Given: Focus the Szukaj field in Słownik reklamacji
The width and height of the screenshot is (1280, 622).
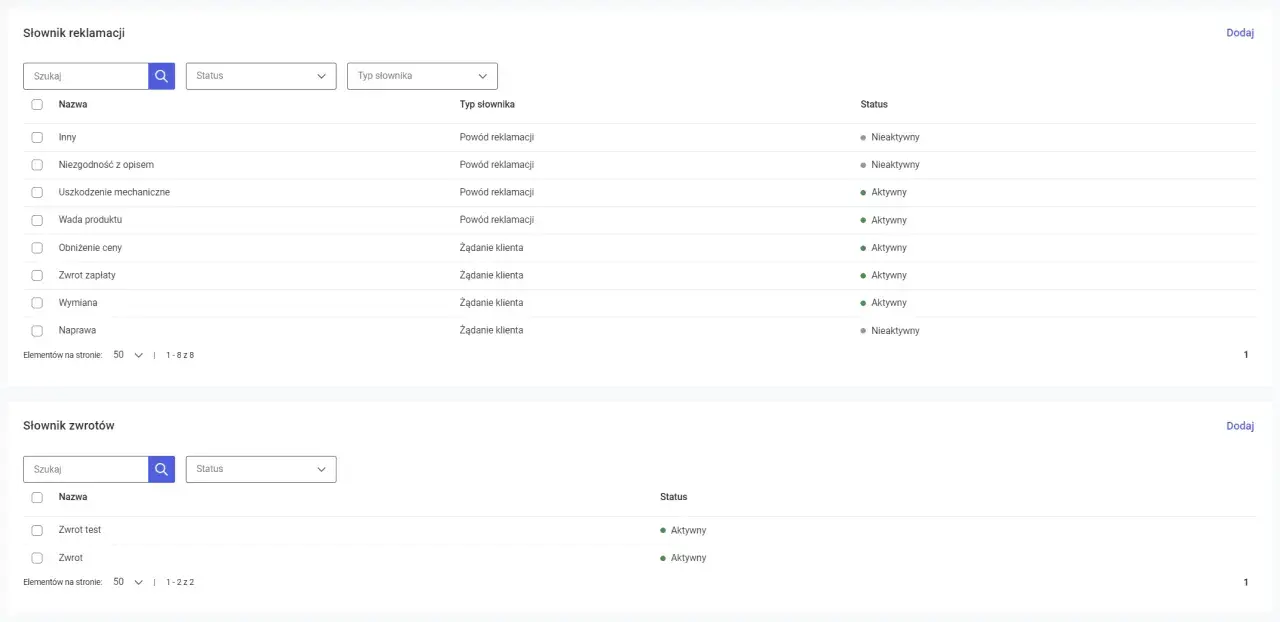Looking at the screenshot, I should (86, 76).
